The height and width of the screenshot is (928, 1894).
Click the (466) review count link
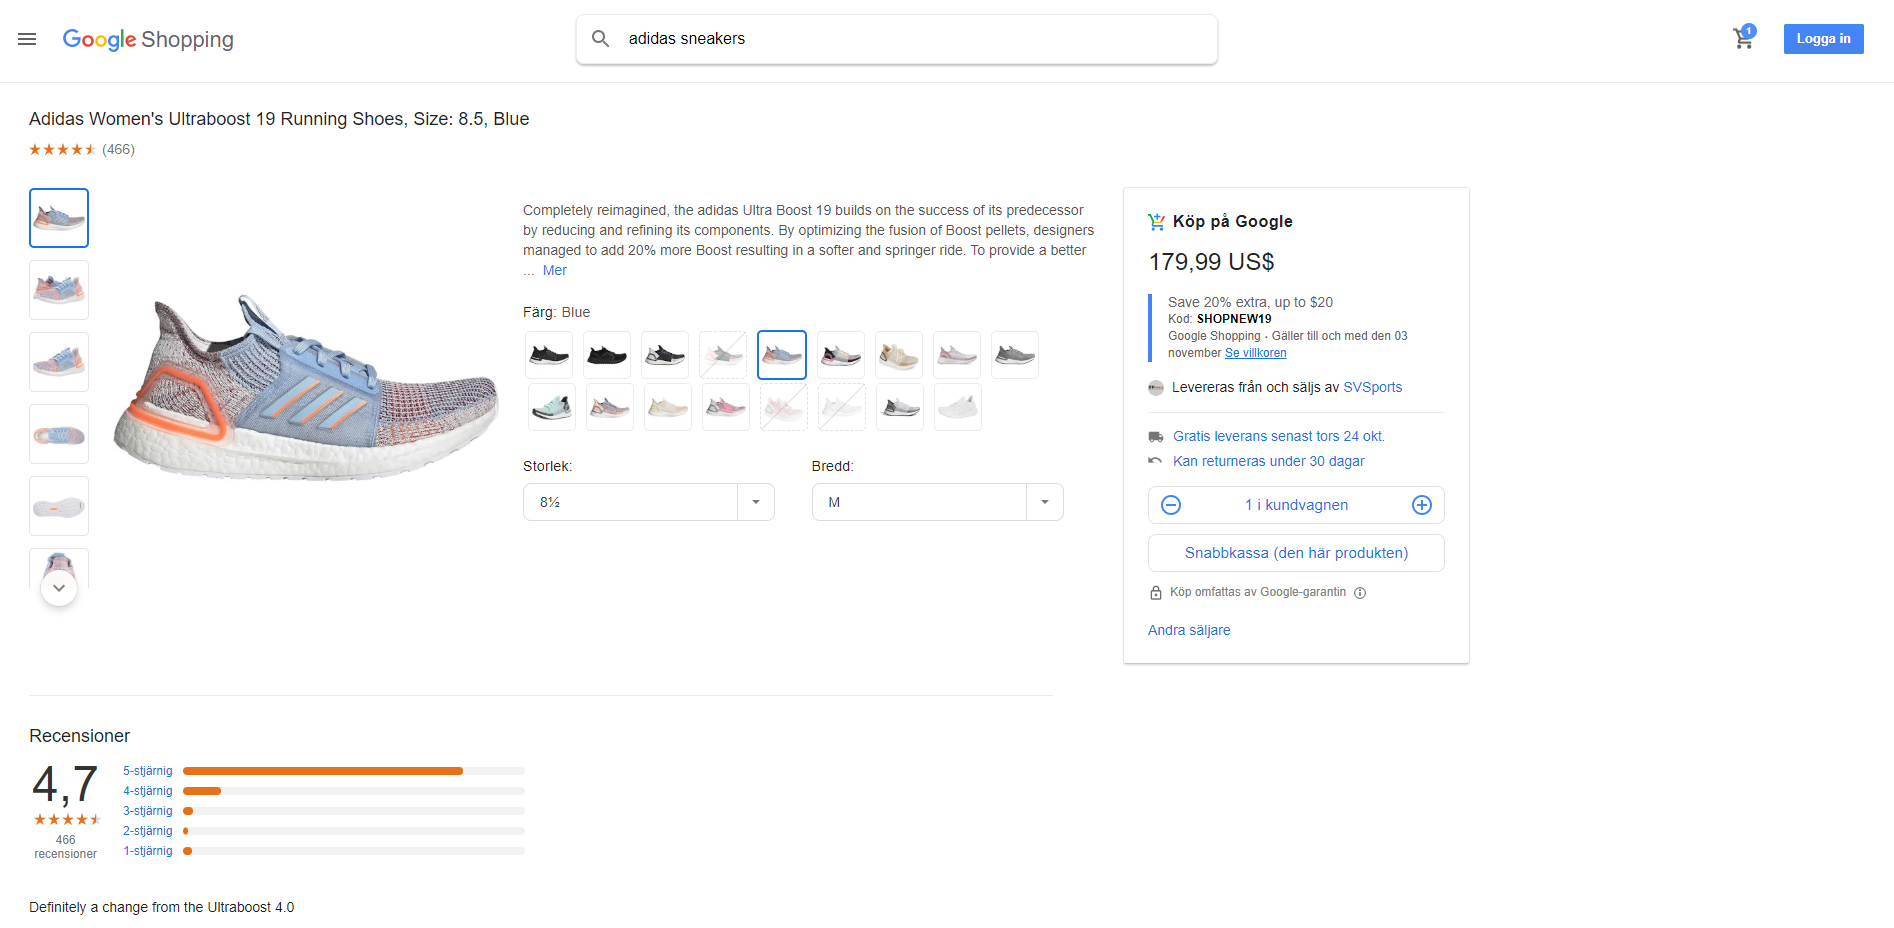tap(118, 150)
